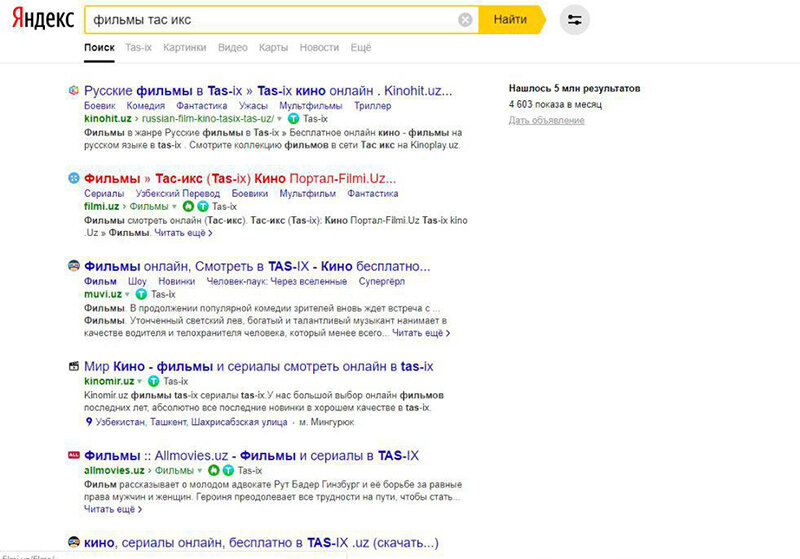
Task: Click favicon of the last кино, сериалы result
Action: (x=74, y=542)
